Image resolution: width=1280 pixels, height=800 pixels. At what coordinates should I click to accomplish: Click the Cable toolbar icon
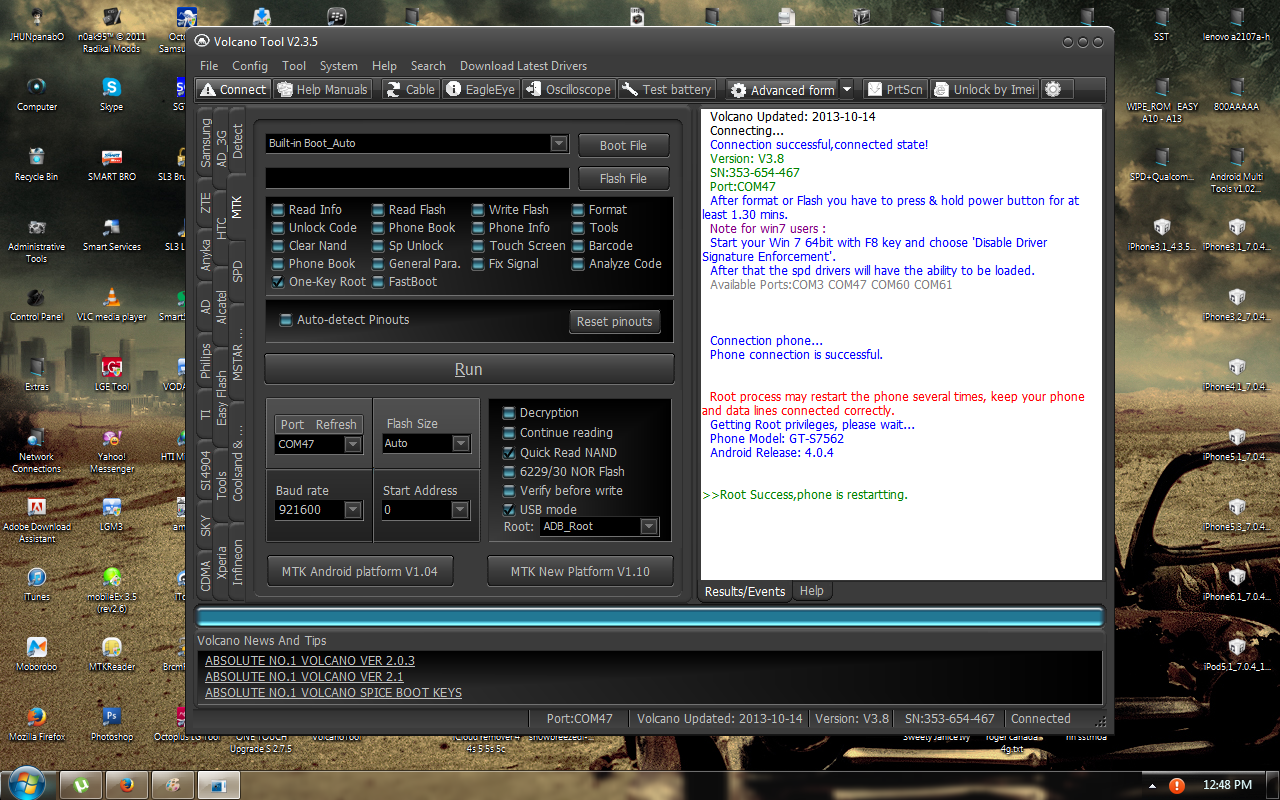click(410, 89)
